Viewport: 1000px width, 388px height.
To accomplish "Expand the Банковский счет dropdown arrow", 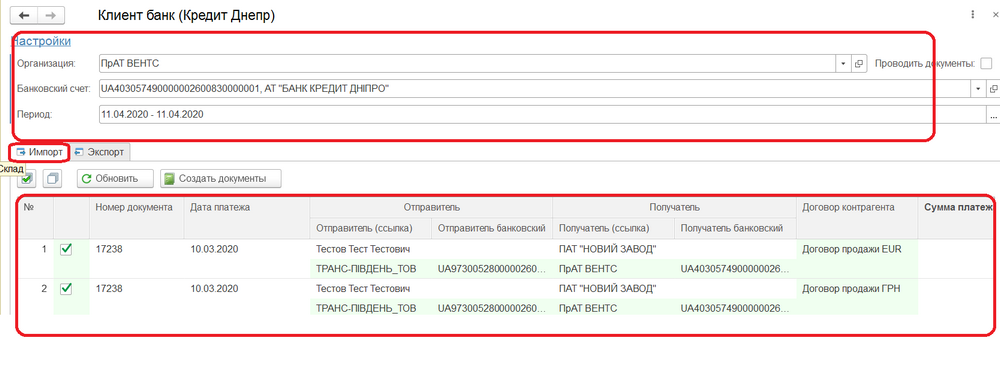I will point(977,89).
